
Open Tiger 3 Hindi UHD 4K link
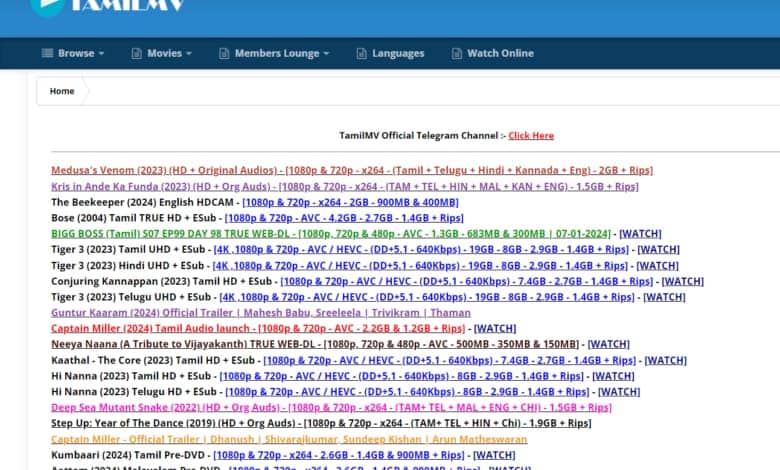(420, 266)
